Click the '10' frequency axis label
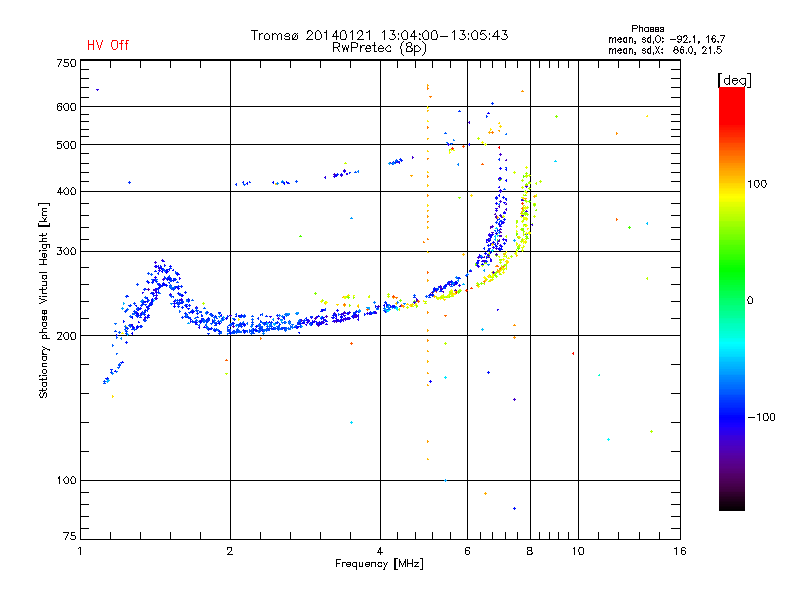Image resolution: width=800 pixels, height=600 pixels. pyautogui.click(x=578, y=551)
